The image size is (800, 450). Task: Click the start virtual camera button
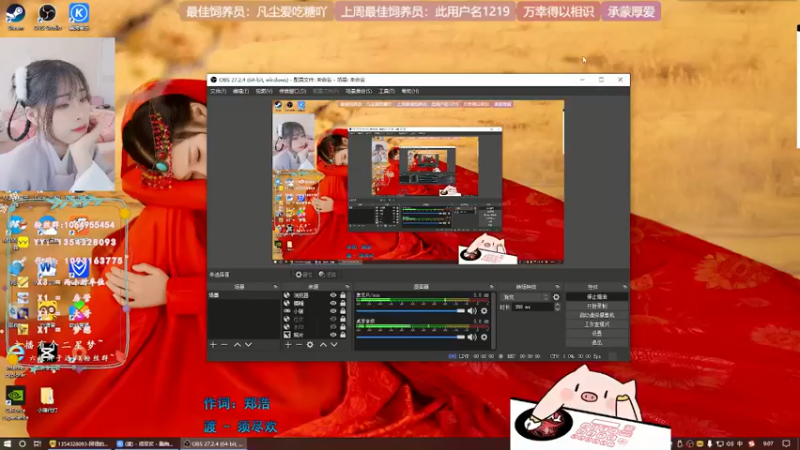coord(596,315)
